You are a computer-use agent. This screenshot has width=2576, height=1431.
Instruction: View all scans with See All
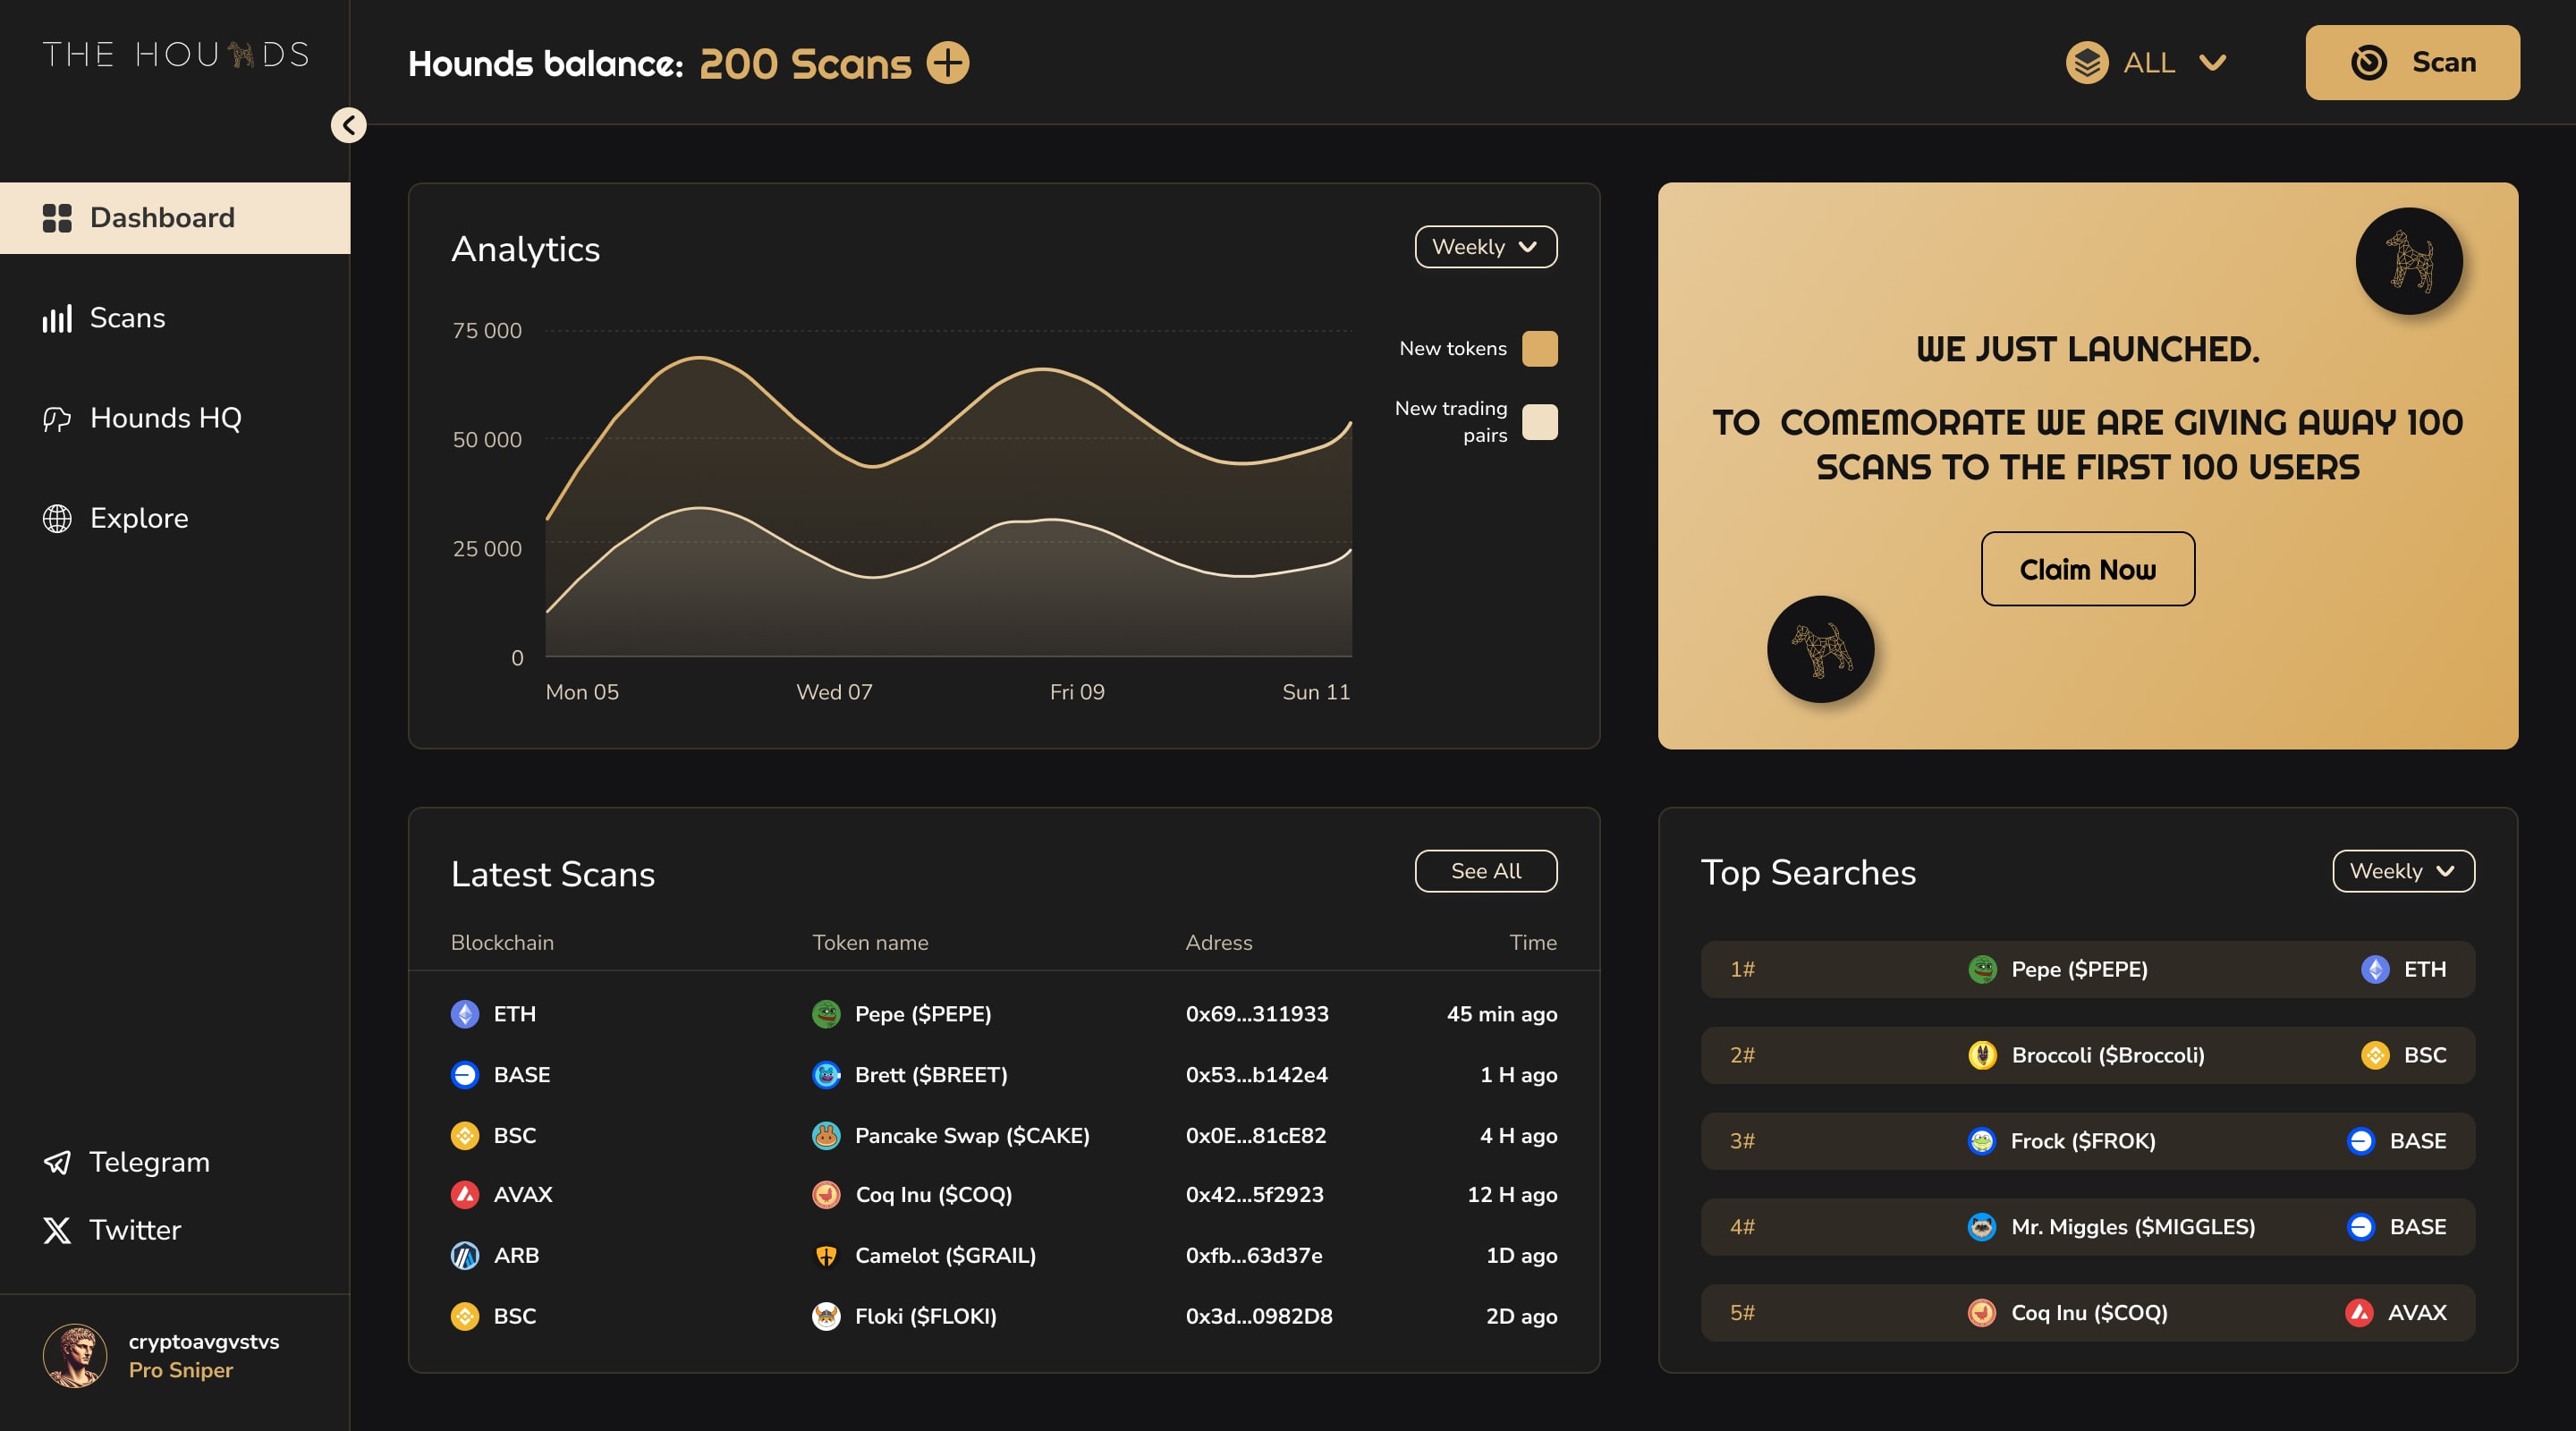pos(1486,871)
